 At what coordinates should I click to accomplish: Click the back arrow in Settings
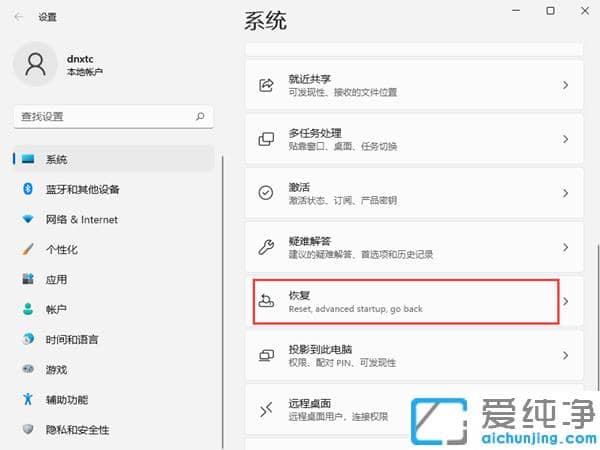click(19, 17)
